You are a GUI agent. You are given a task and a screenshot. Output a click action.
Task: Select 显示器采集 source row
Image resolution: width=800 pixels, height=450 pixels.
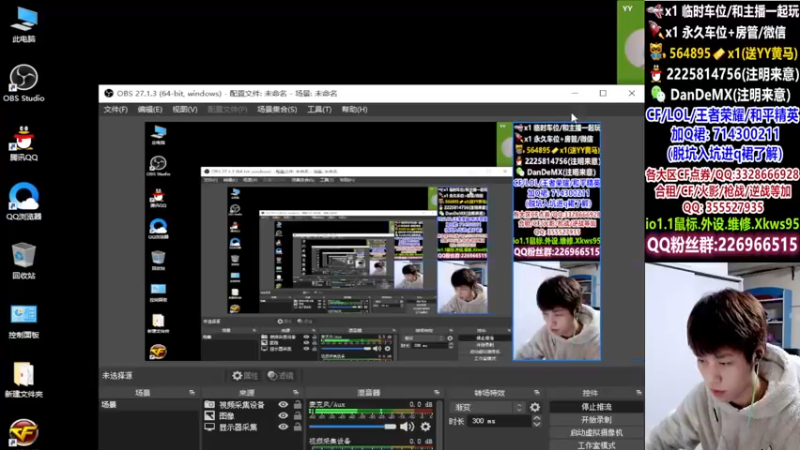pos(253,427)
